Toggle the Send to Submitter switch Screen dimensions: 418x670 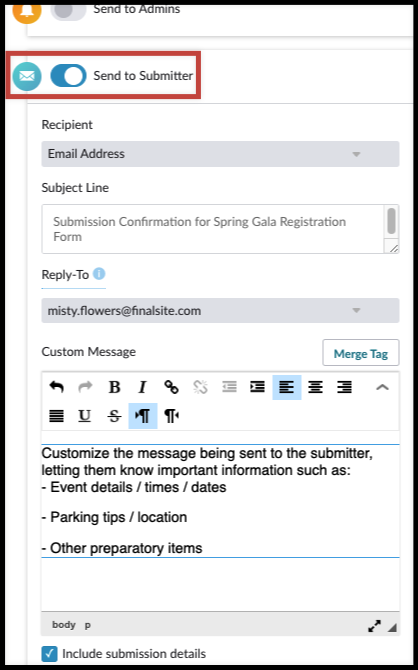68,76
